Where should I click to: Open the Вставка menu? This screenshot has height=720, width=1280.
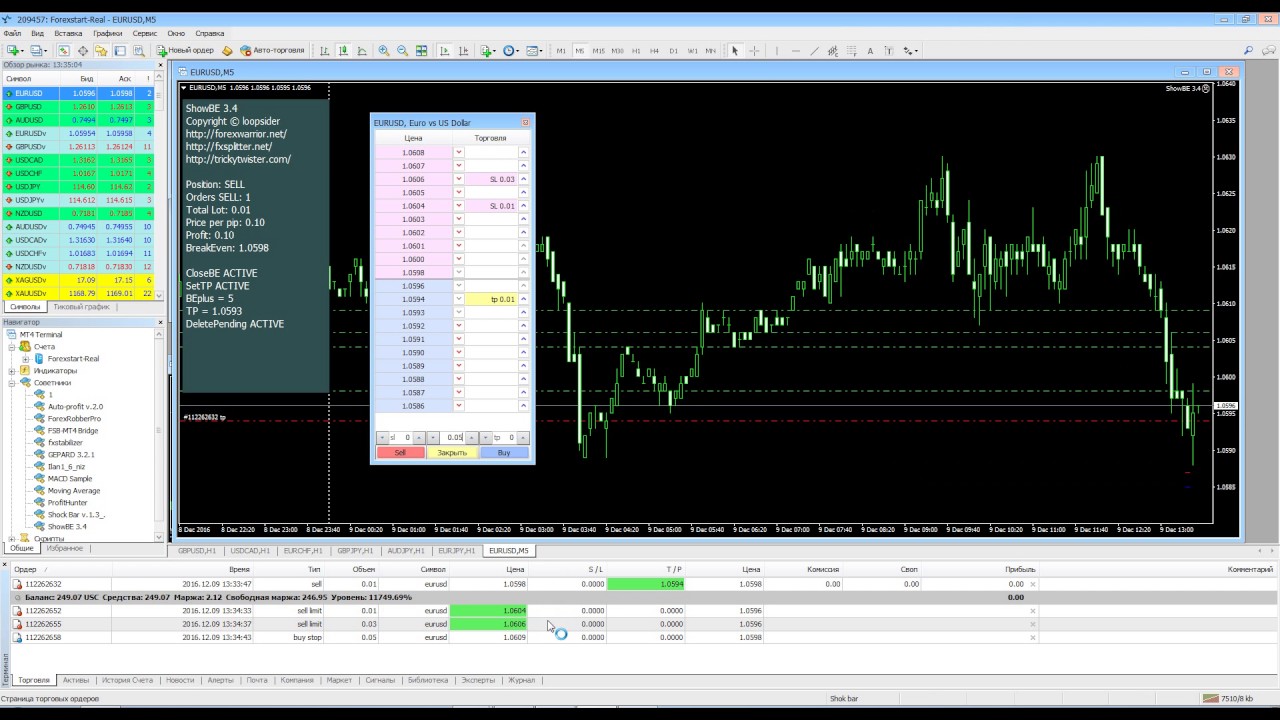click(x=68, y=33)
